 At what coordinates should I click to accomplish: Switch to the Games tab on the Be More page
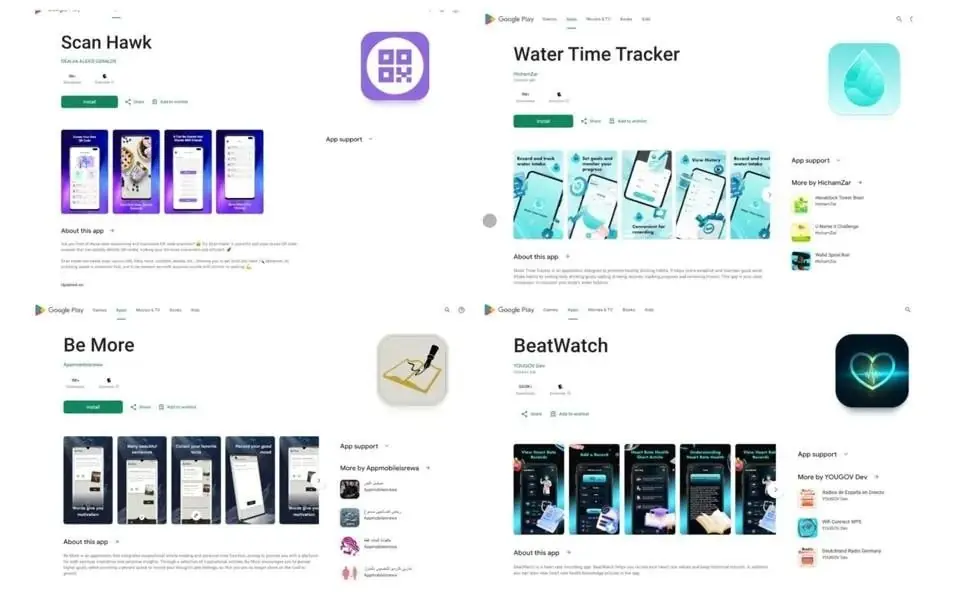(x=100, y=310)
